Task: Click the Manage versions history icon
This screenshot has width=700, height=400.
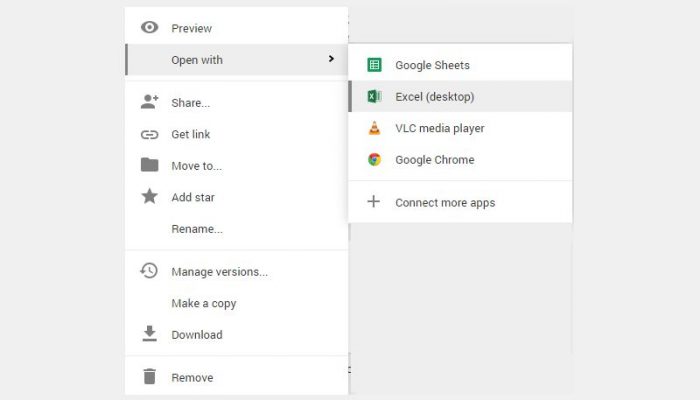Action: pyautogui.click(x=149, y=271)
